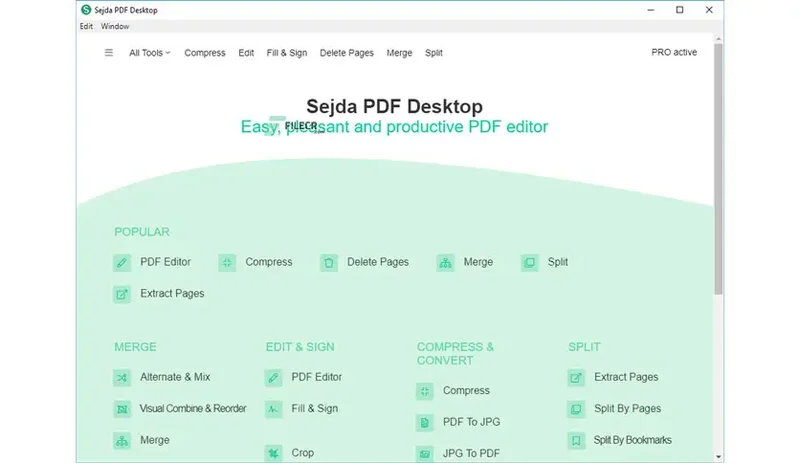Image resolution: width=800 pixels, height=463 pixels.
Task: Open the hamburger menu icon
Action: pyautogui.click(x=109, y=53)
